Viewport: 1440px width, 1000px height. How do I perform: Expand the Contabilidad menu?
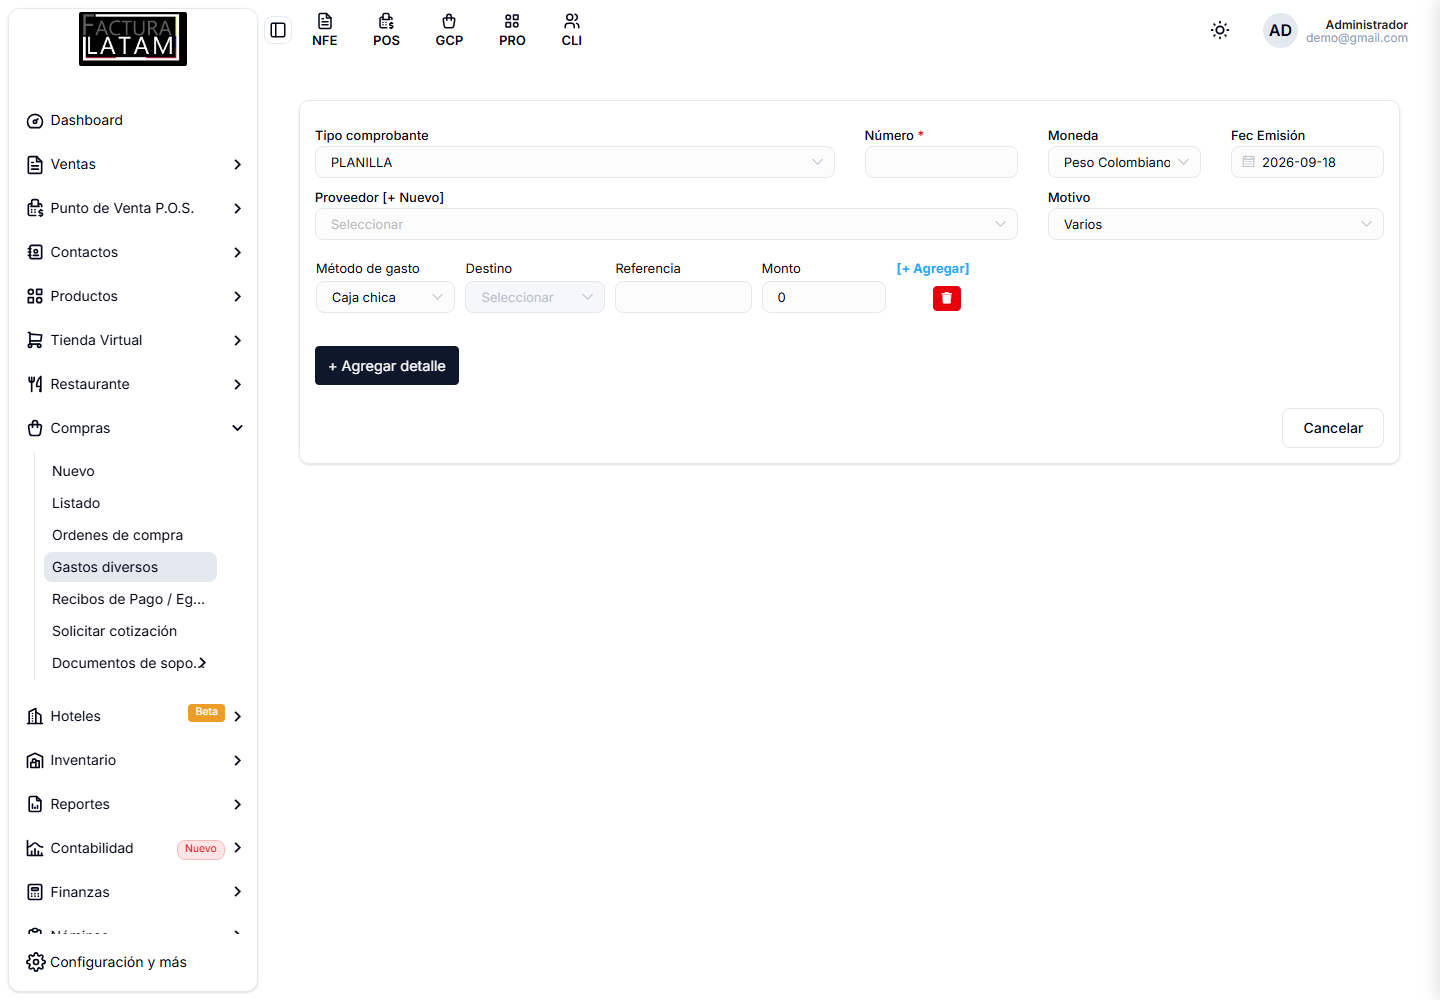(133, 848)
